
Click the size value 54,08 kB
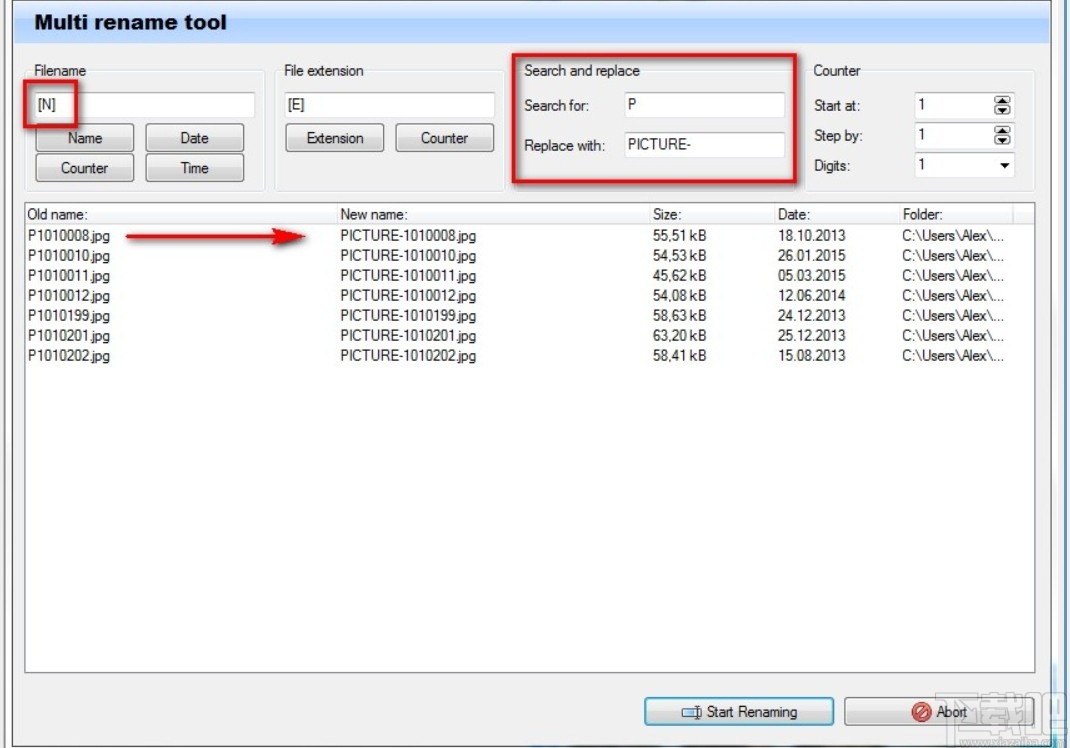tap(680, 296)
